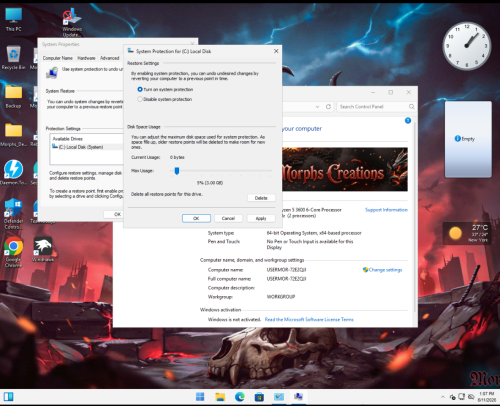Image resolution: width=500 pixels, height=406 pixels.
Task: Click the Morphs Creations banner image
Action: coord(345,169)
